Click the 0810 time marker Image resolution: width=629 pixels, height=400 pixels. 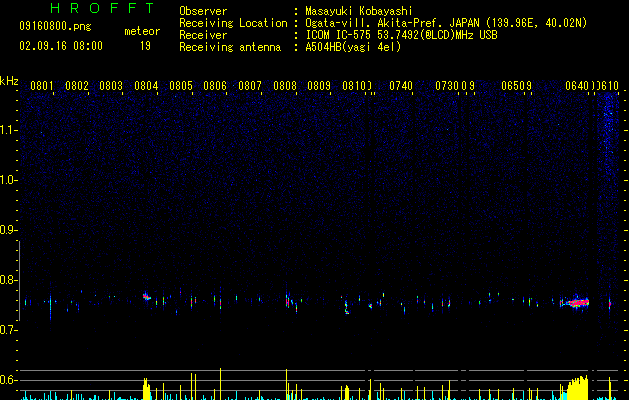click(x=354, y=86)
